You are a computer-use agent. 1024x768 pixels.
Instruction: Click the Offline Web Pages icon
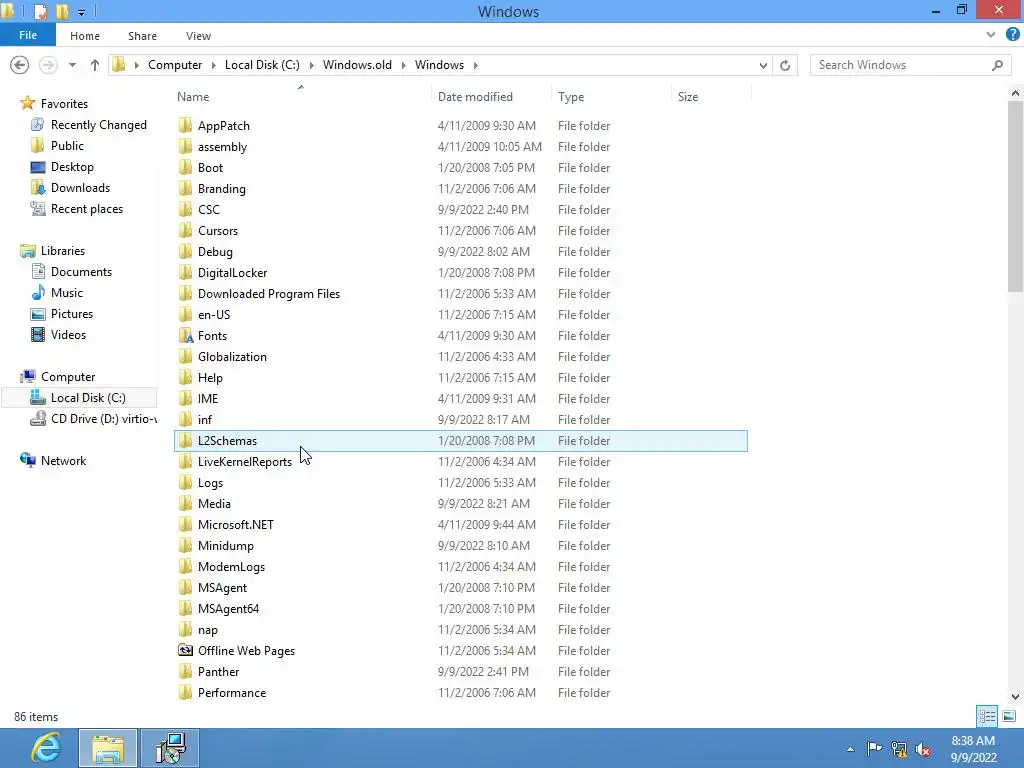click(186, 650)
